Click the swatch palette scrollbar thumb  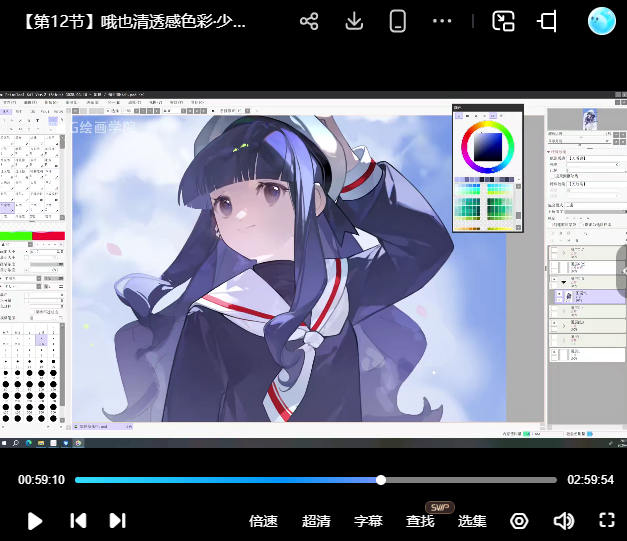518,215
